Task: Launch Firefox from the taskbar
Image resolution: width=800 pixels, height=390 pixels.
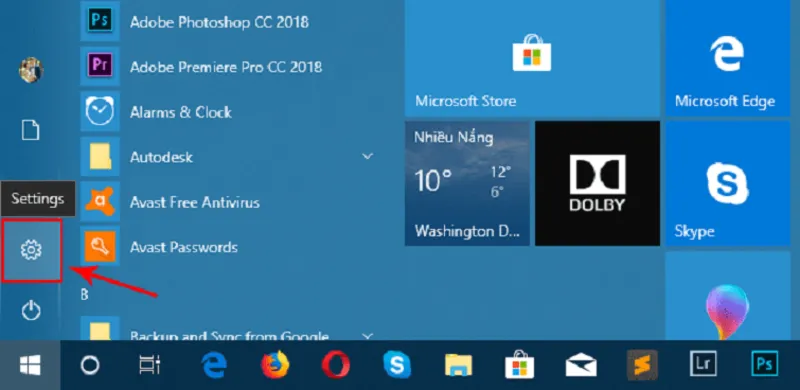Action: pyautogui.click(x=275, y=365)
